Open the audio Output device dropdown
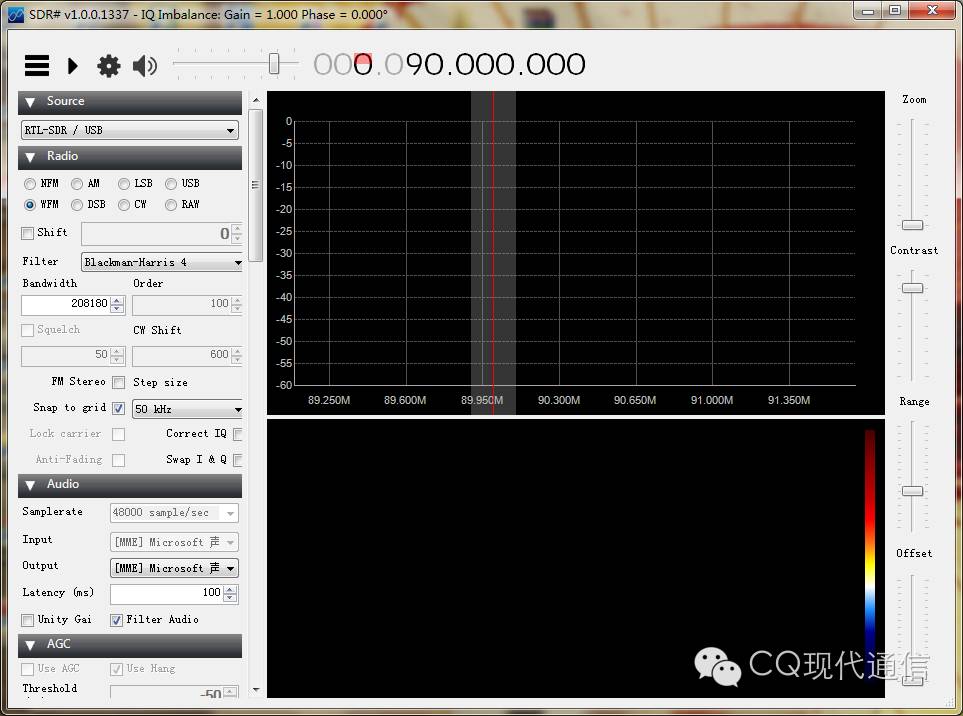 (x=174, y=568)
